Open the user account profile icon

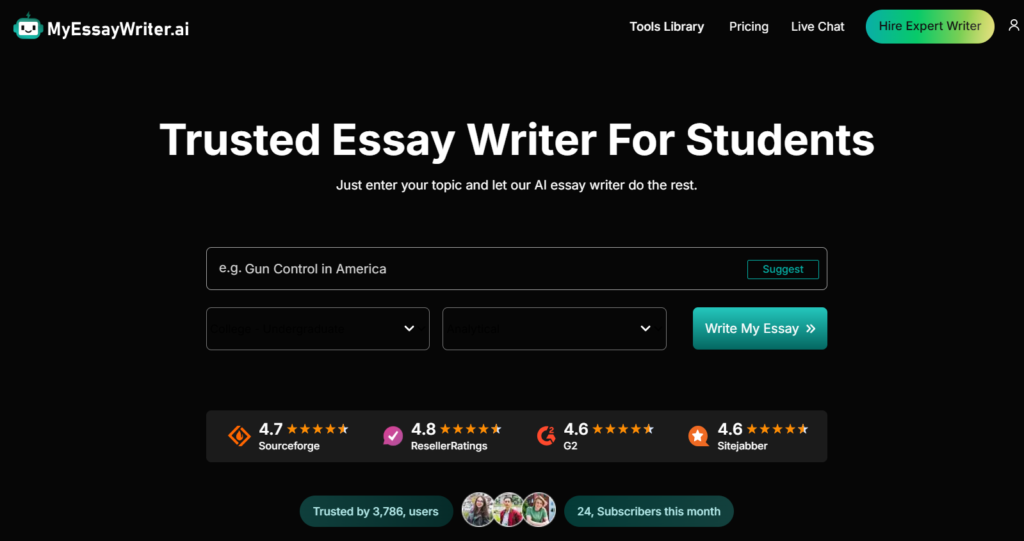click(1013, 25)
